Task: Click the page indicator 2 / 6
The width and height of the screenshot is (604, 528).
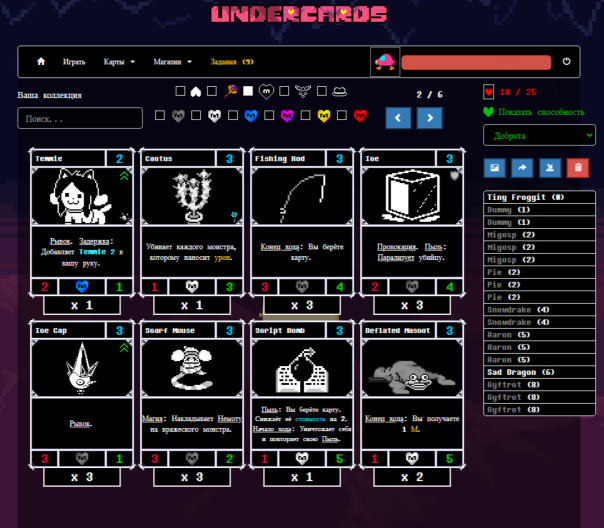Action: [x=430, y=95]
